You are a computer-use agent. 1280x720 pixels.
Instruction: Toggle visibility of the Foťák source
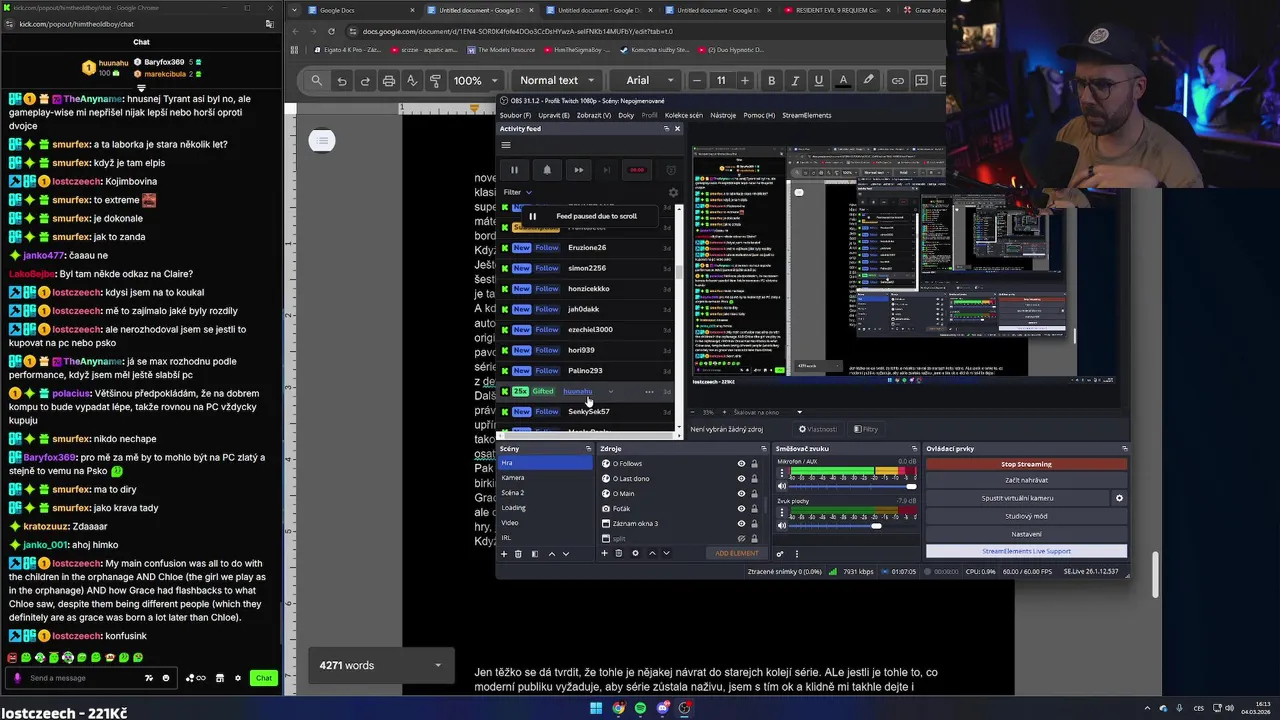click(x=741, y=508)
